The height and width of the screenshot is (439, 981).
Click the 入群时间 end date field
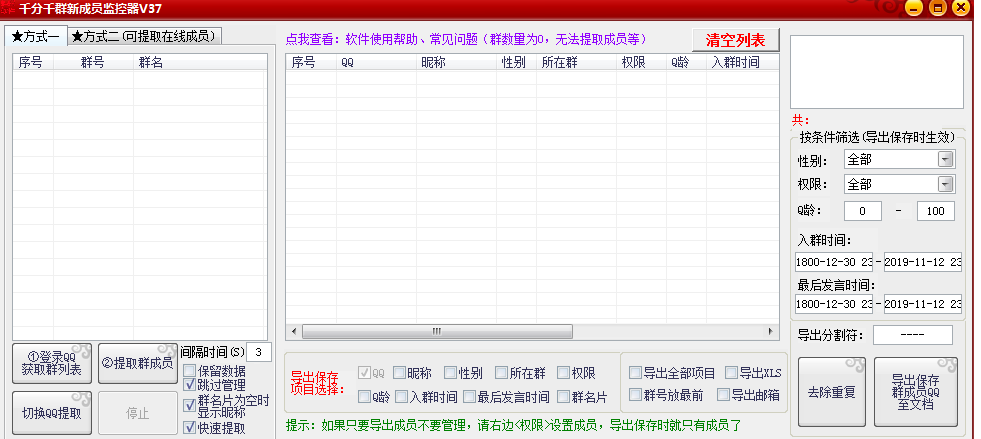[x=923, y=261]
